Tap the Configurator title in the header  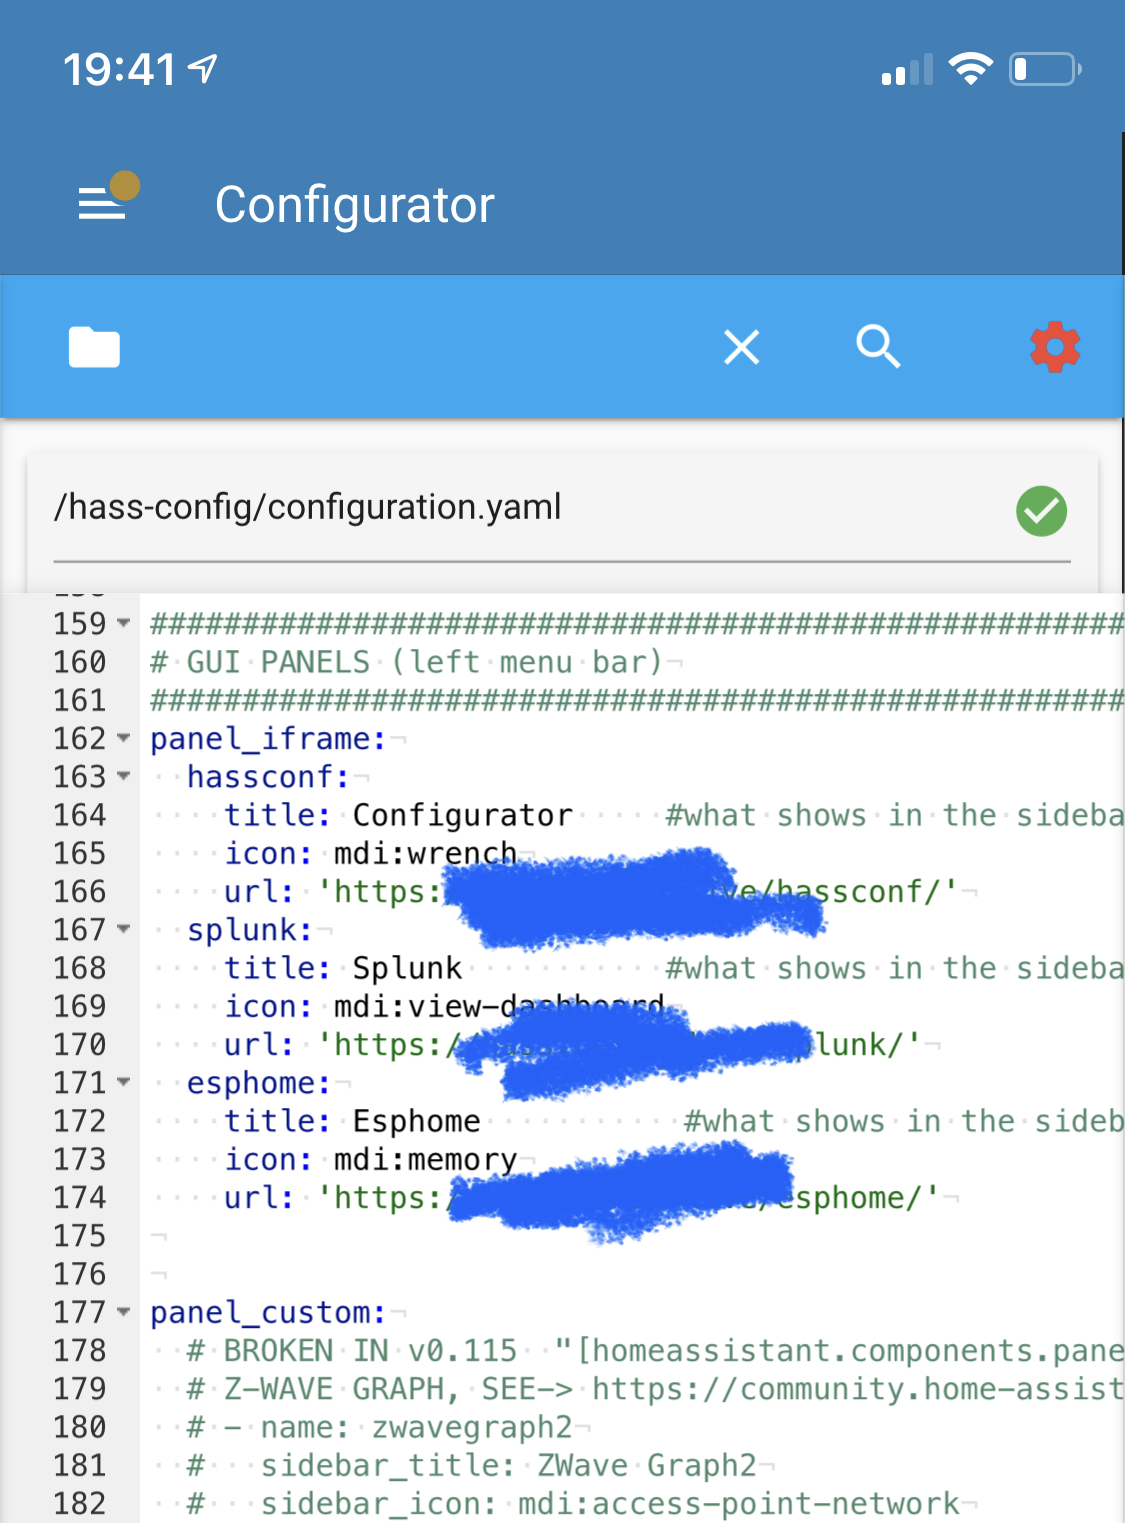point(356,203)
